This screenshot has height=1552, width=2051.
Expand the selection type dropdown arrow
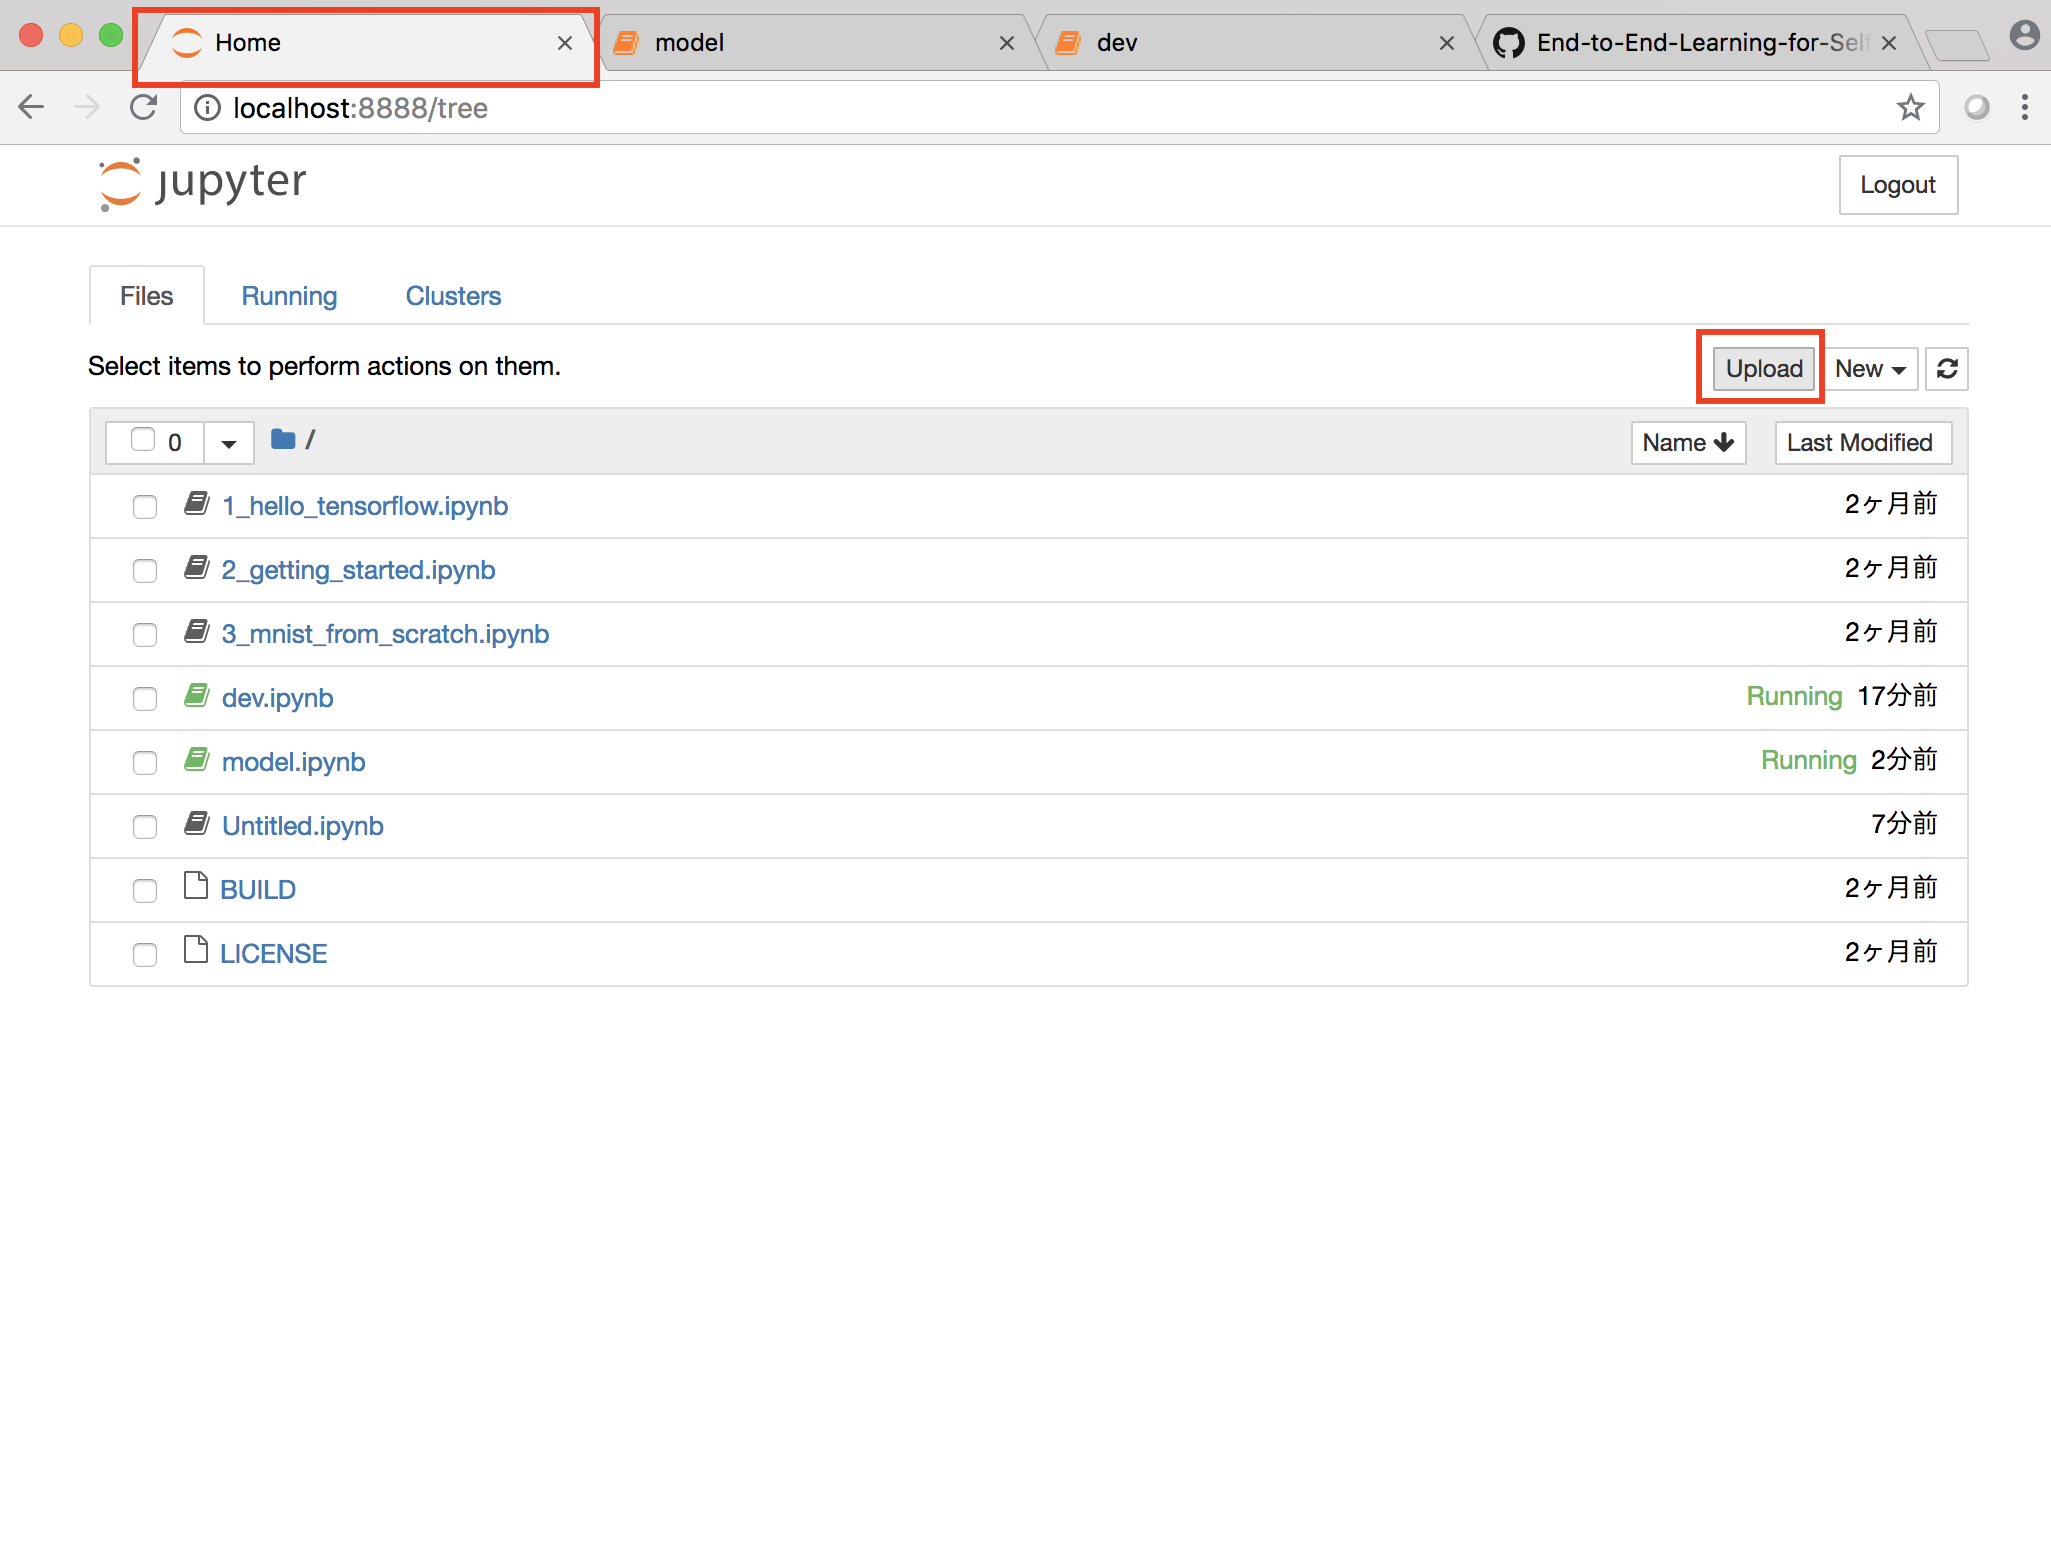(x=229, y=443)
